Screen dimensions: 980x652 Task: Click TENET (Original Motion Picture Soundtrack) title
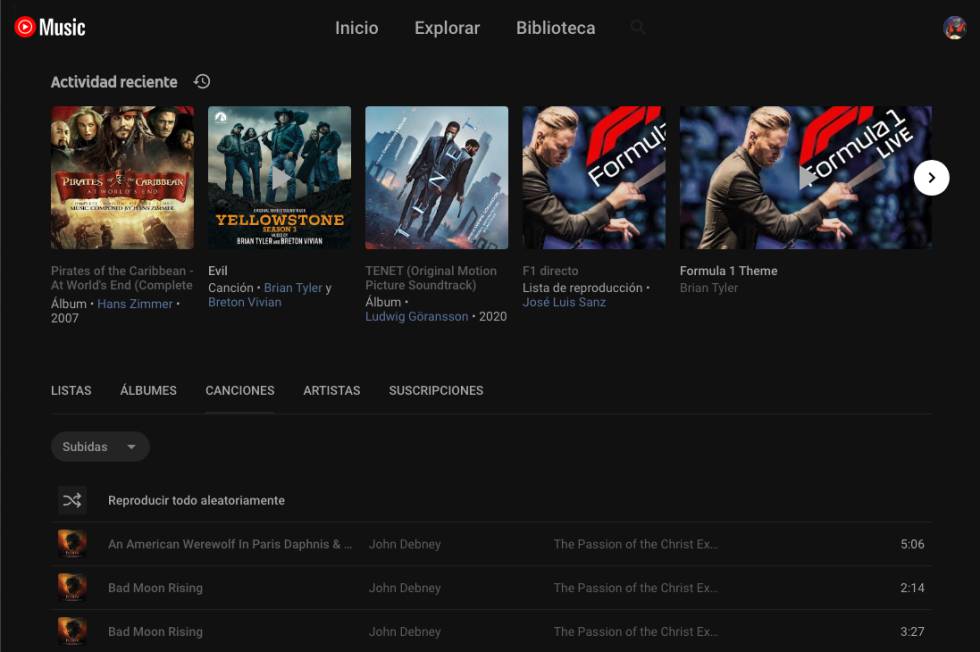click(x=431, y=278)
